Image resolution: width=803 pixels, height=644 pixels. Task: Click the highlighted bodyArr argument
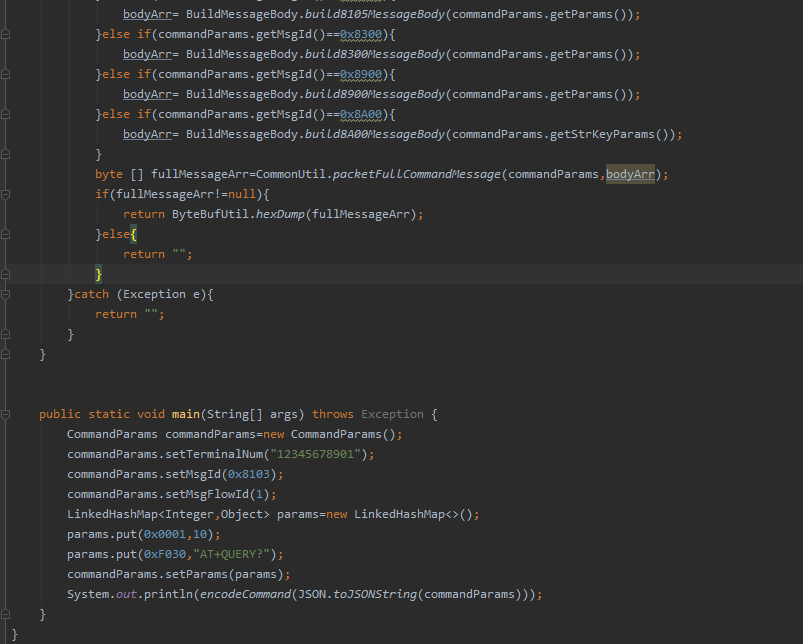630,174
